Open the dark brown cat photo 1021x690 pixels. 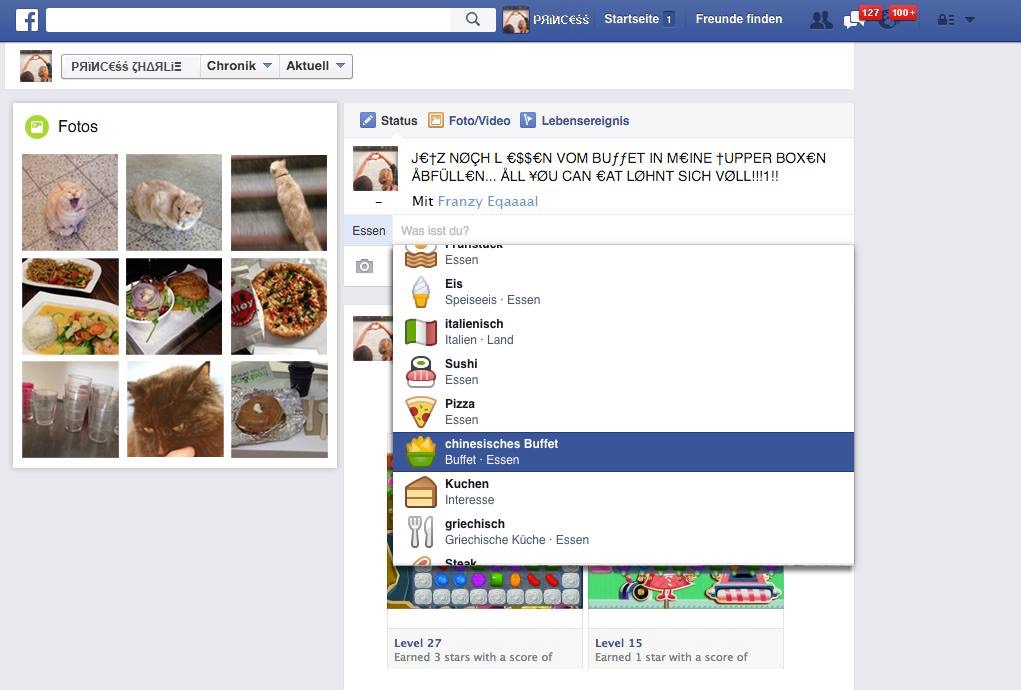pyautogui.click(x=174, y=409)
